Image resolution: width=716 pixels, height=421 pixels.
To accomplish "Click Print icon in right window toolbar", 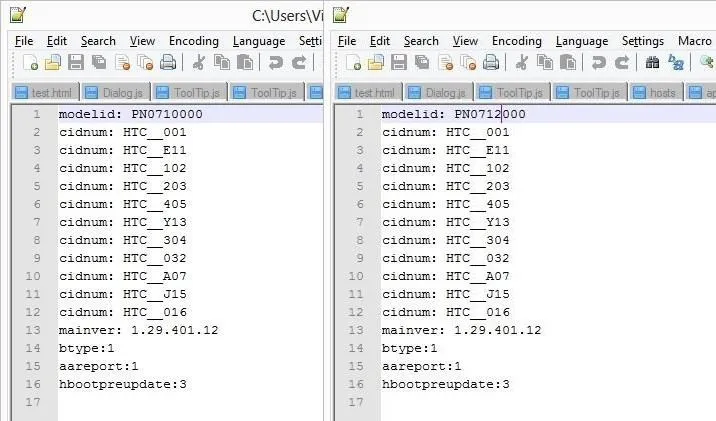I will [491, 62].
